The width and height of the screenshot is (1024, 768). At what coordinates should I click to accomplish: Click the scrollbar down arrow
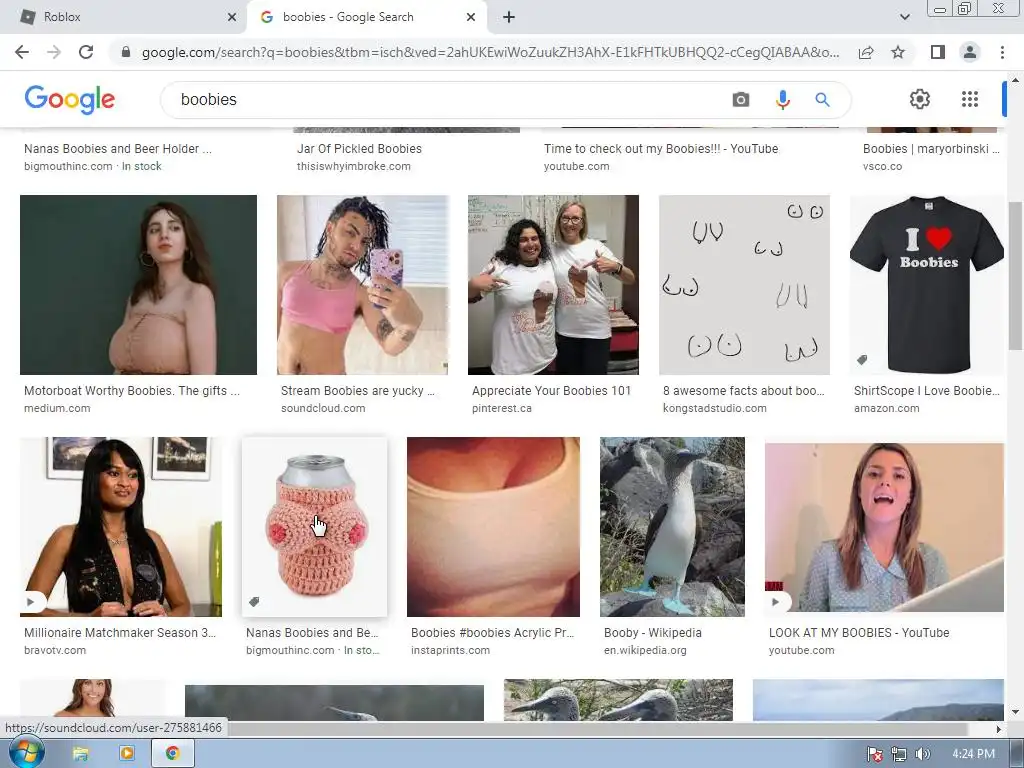tap(1015, 712)
